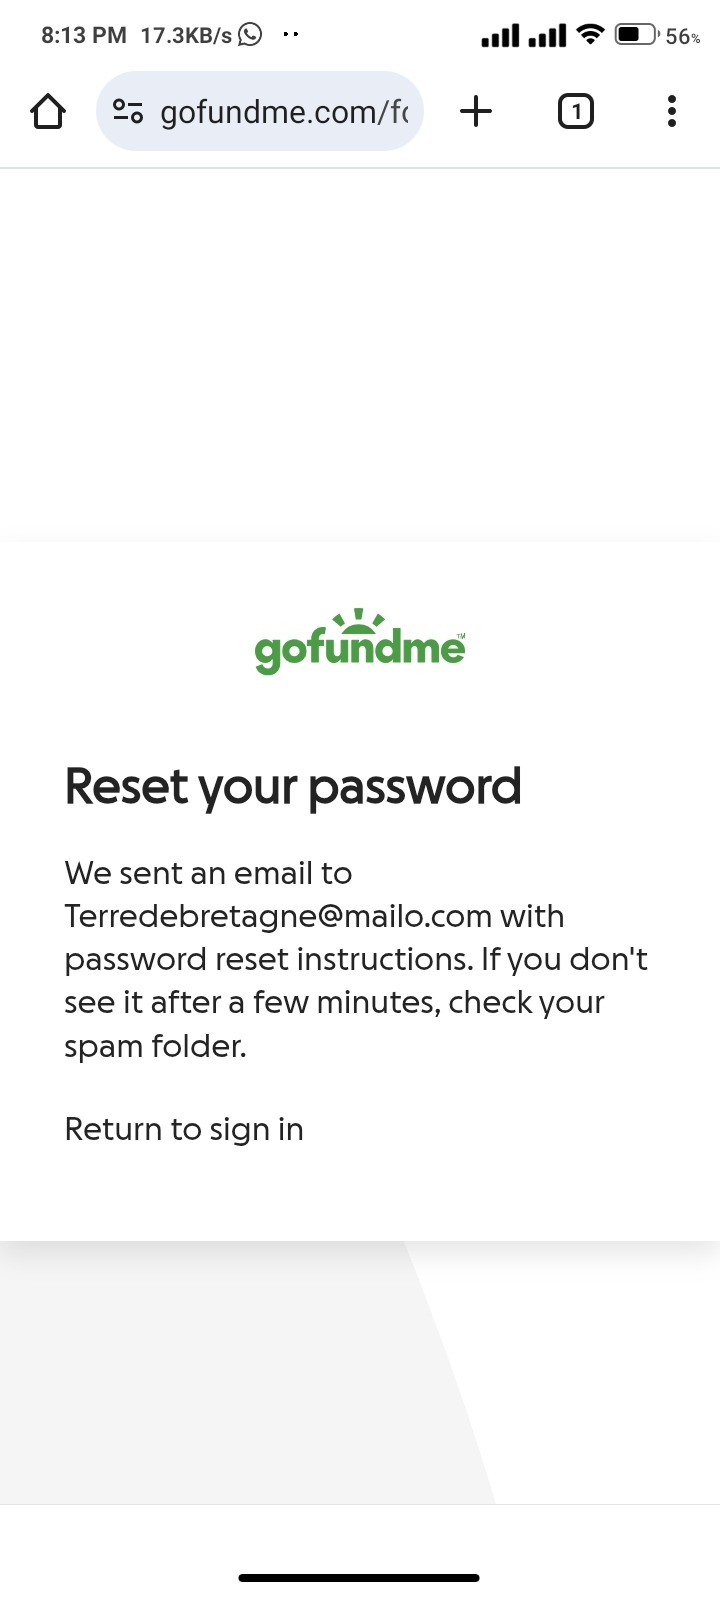This screenshot has width=720, height=1600.
Task: Tap the Wi-Fi status icon
Action: (592, 35)
